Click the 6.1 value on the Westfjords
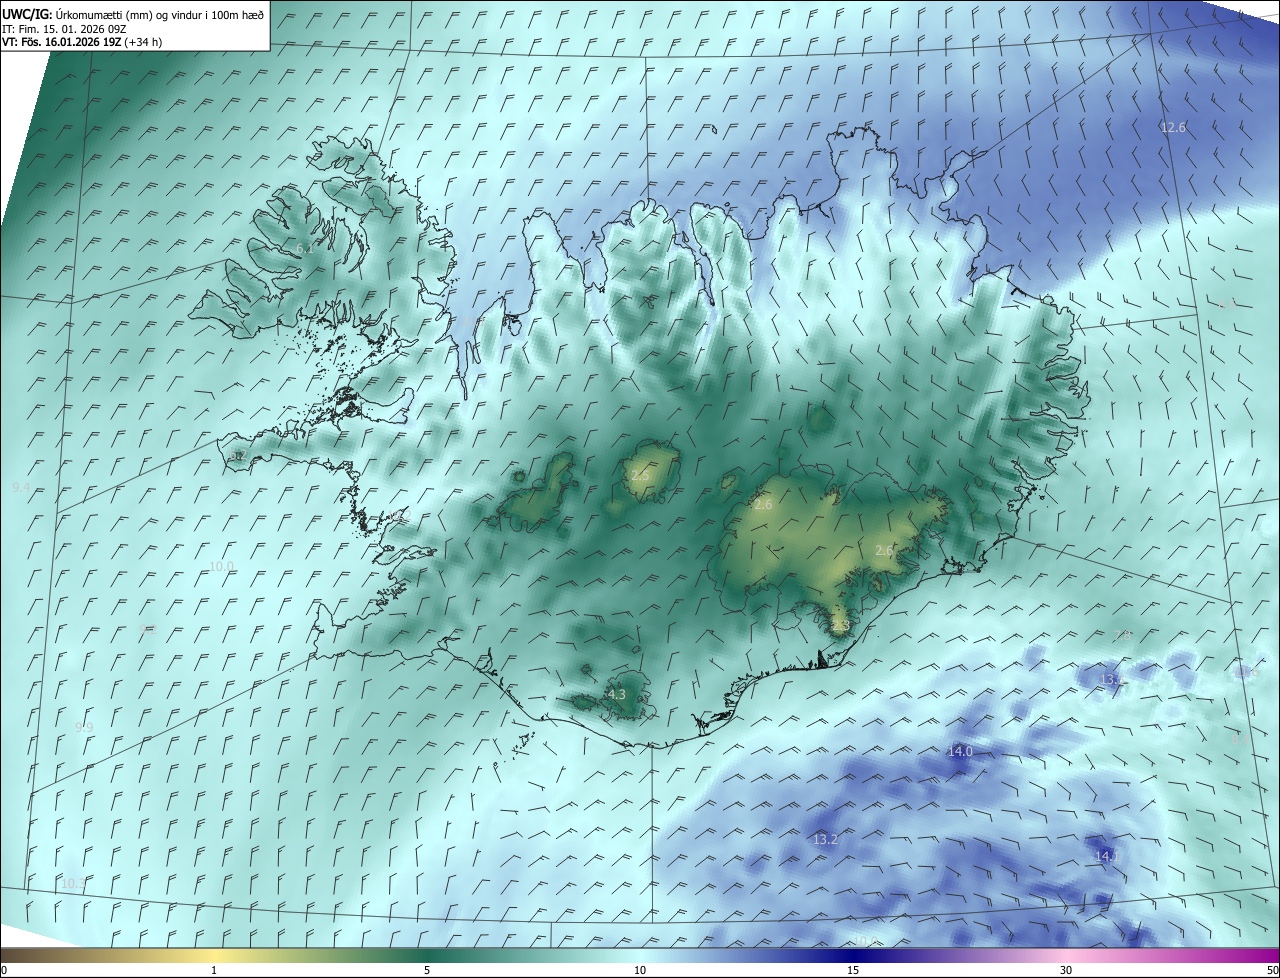1280x978 pixels. tap(305, 248)
